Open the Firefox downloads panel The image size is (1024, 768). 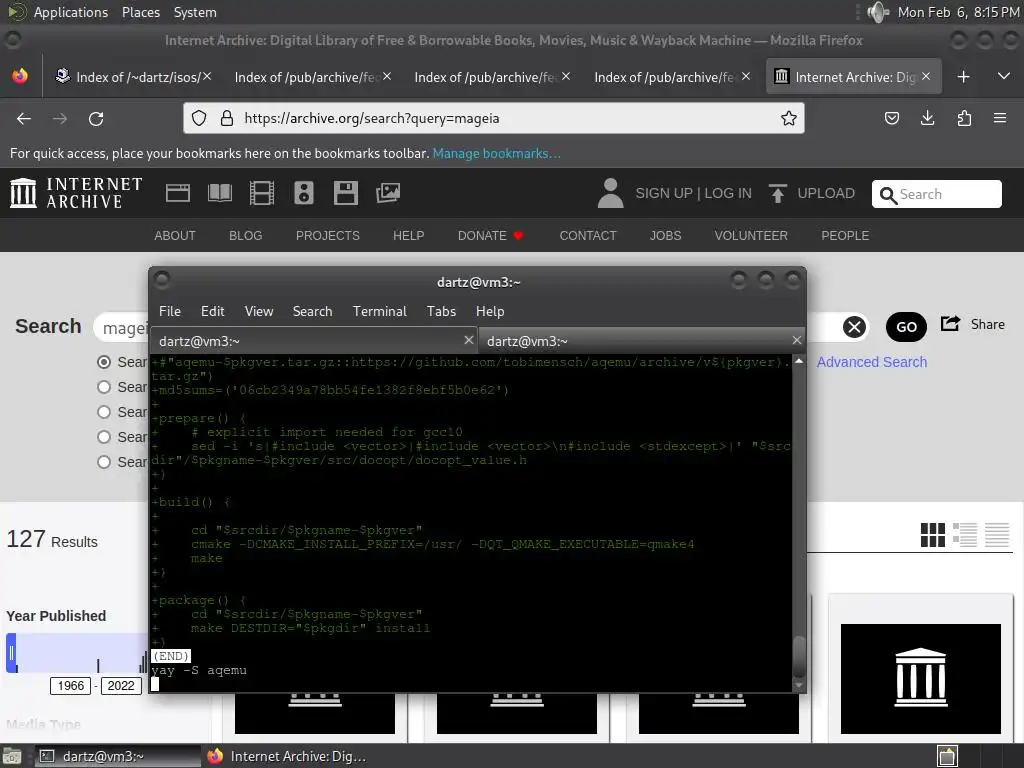[x=927, y=118]
